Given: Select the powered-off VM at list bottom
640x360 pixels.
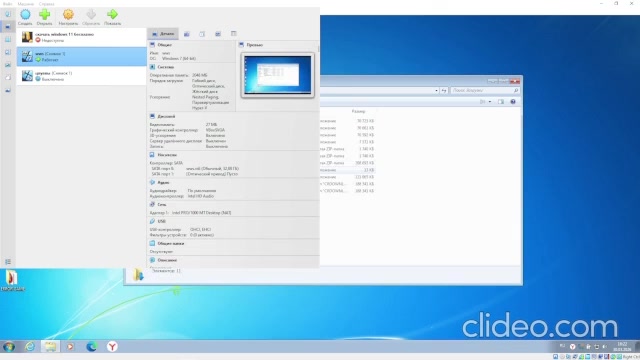Looking at the screenshot, I should pyautogui.click(x=82, y=76).
